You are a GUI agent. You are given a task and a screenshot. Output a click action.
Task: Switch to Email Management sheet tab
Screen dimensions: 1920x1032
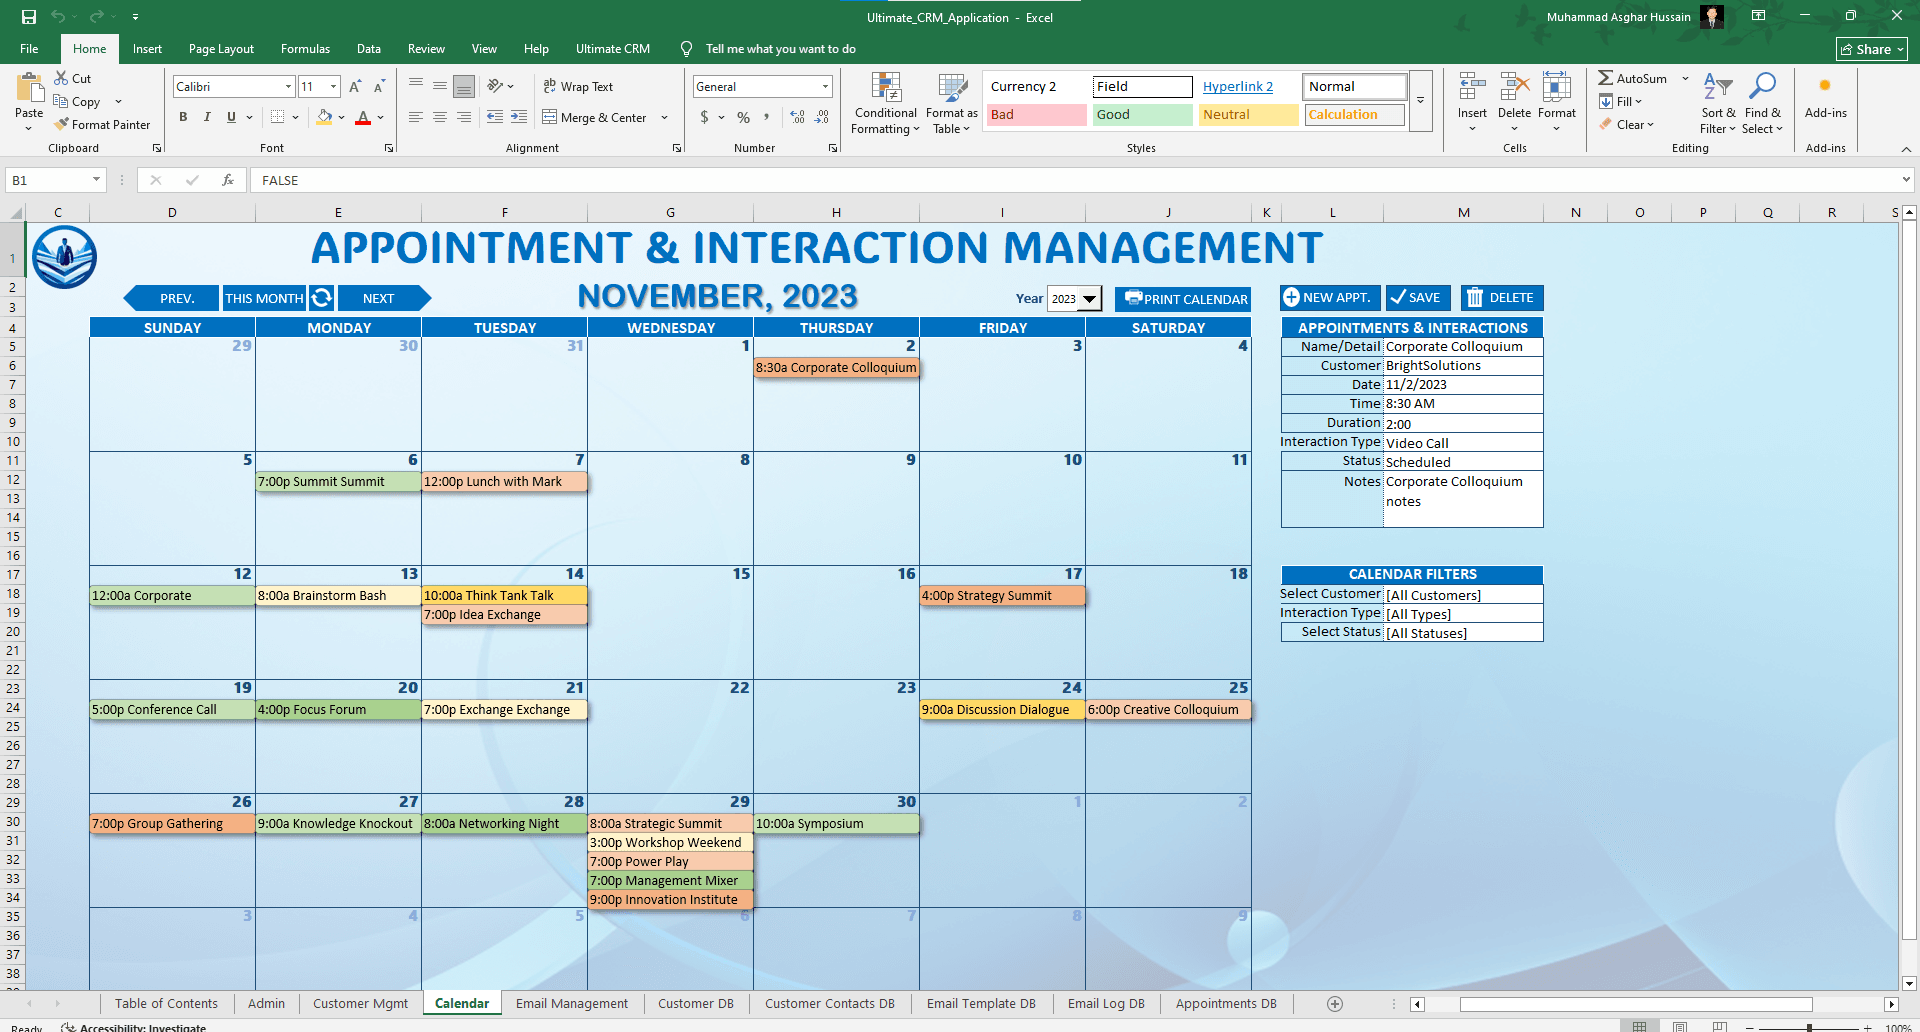[572, 1004]
